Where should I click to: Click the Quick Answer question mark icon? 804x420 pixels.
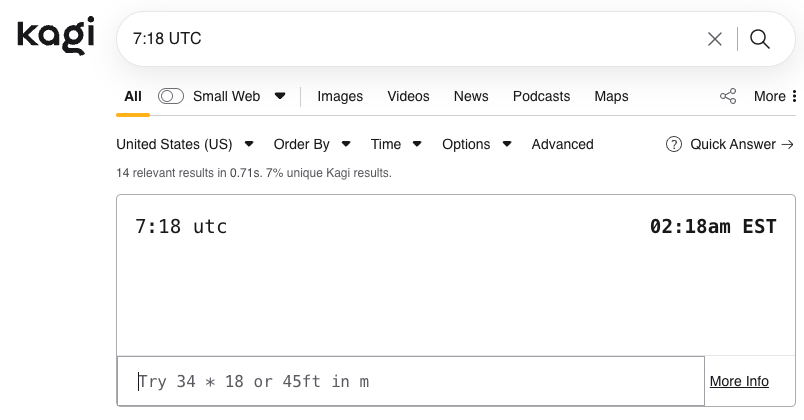coord(674,144)
